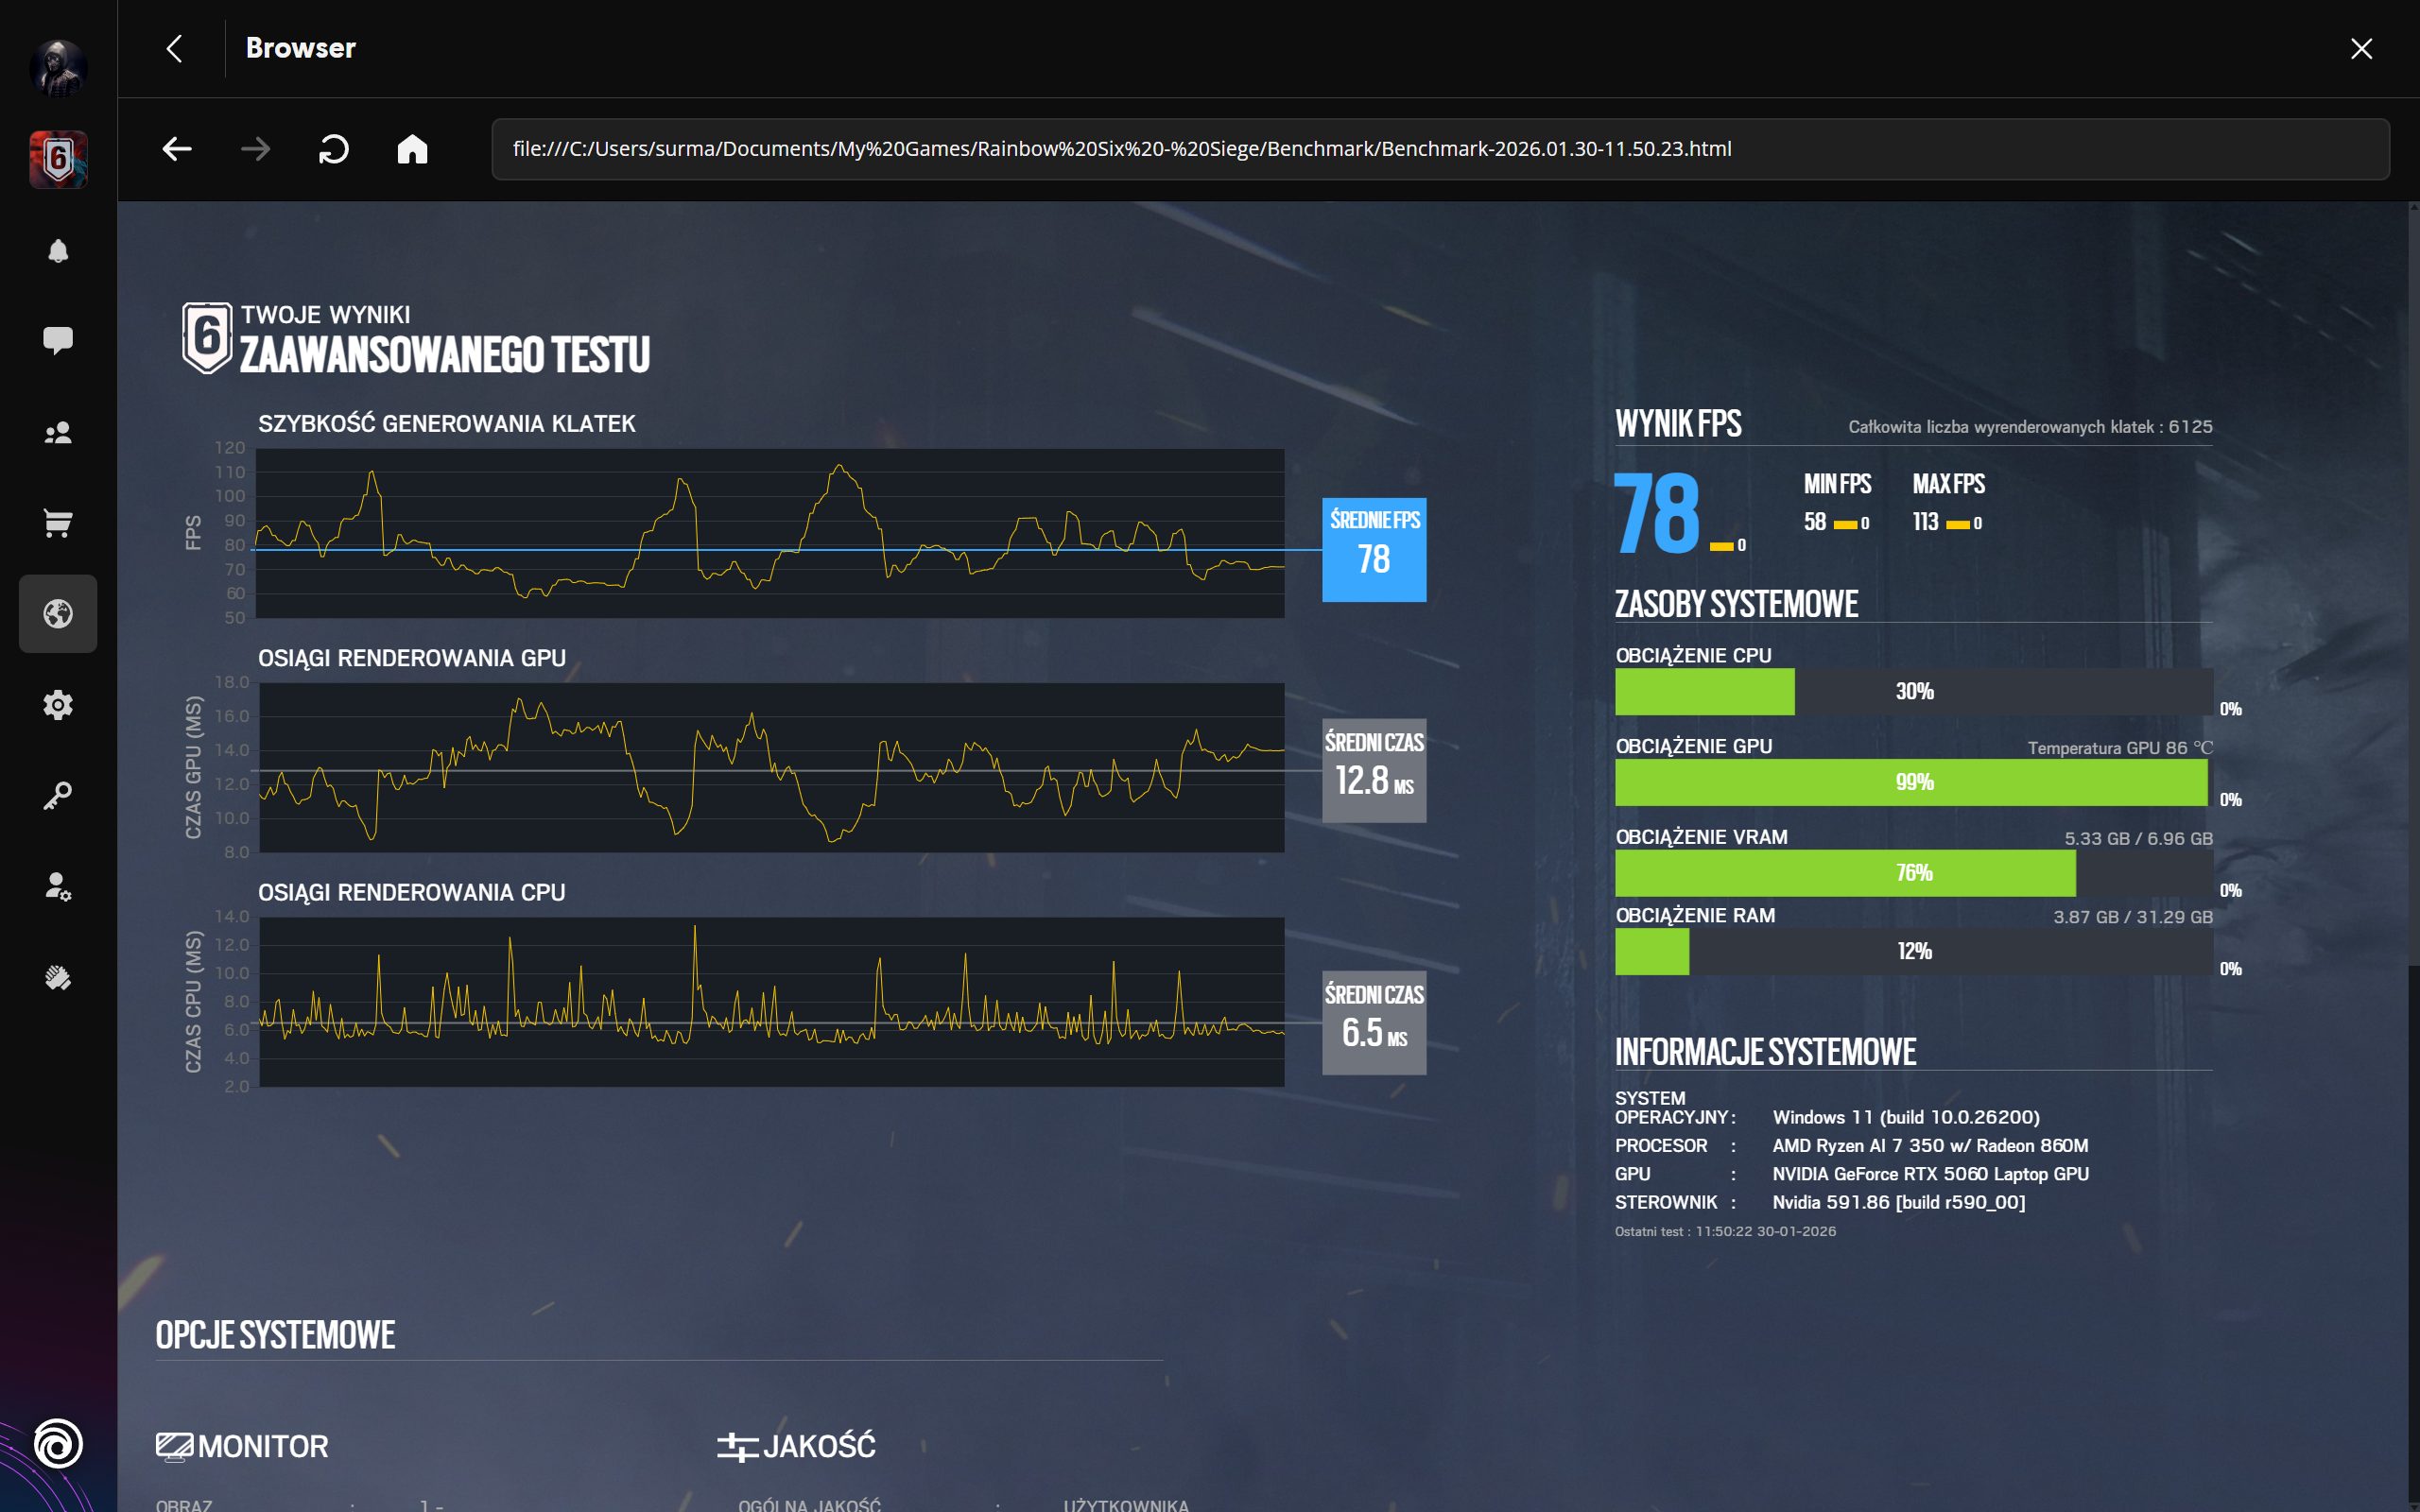Open the chat messages icon
Viewport: 2420px width, 1512px height.
(58, 341)
